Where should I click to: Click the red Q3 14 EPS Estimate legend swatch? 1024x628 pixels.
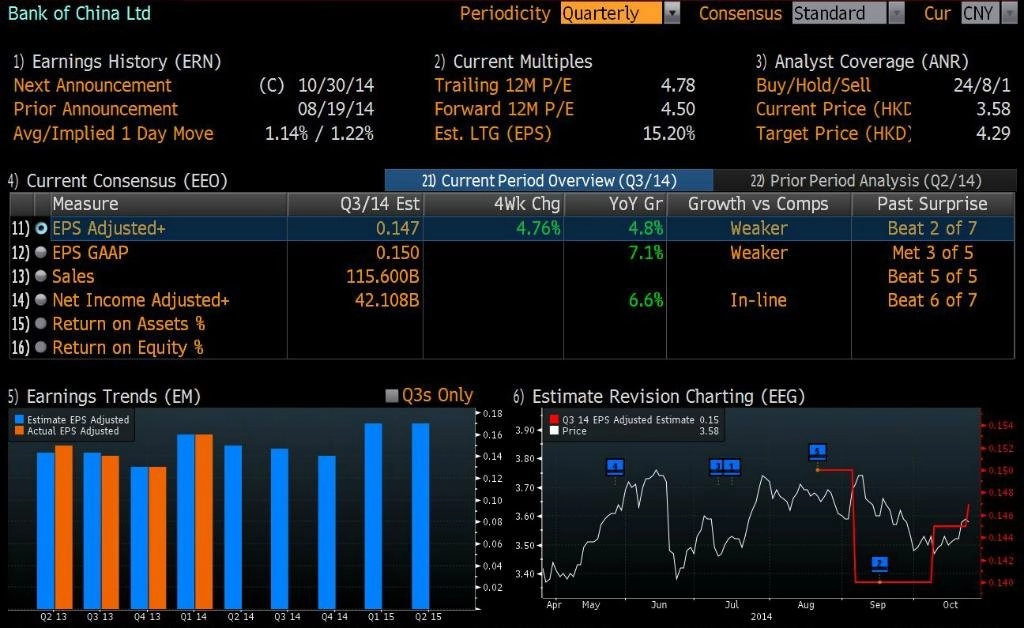554,420
